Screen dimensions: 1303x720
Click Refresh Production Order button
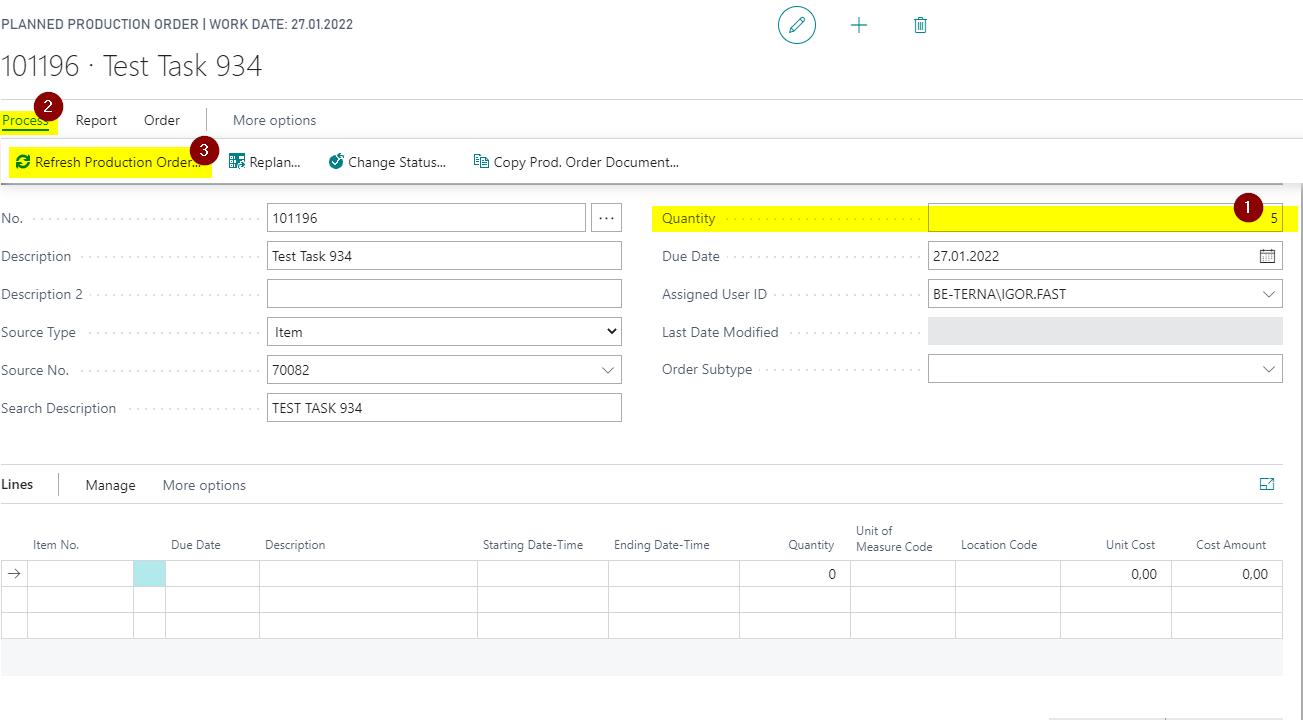pyautogui.click(x=108, y=162)
